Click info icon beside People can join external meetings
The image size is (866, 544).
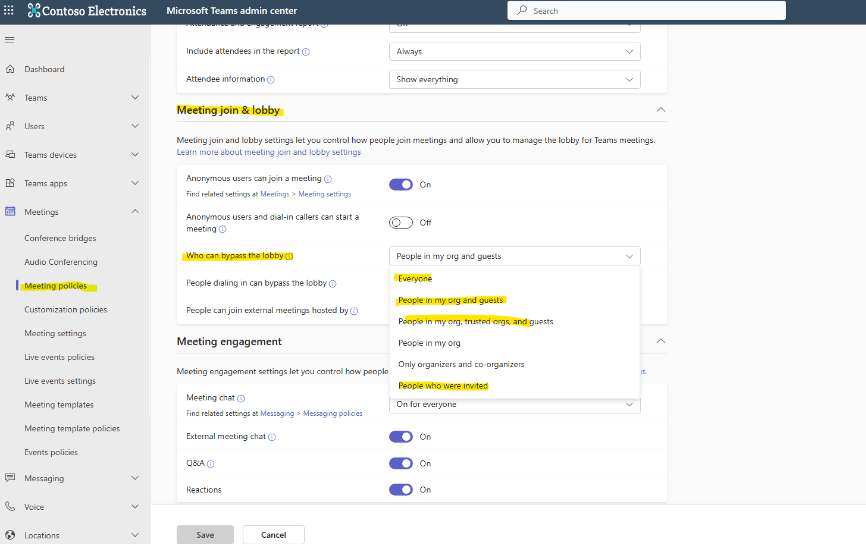(x=354, y=311)
